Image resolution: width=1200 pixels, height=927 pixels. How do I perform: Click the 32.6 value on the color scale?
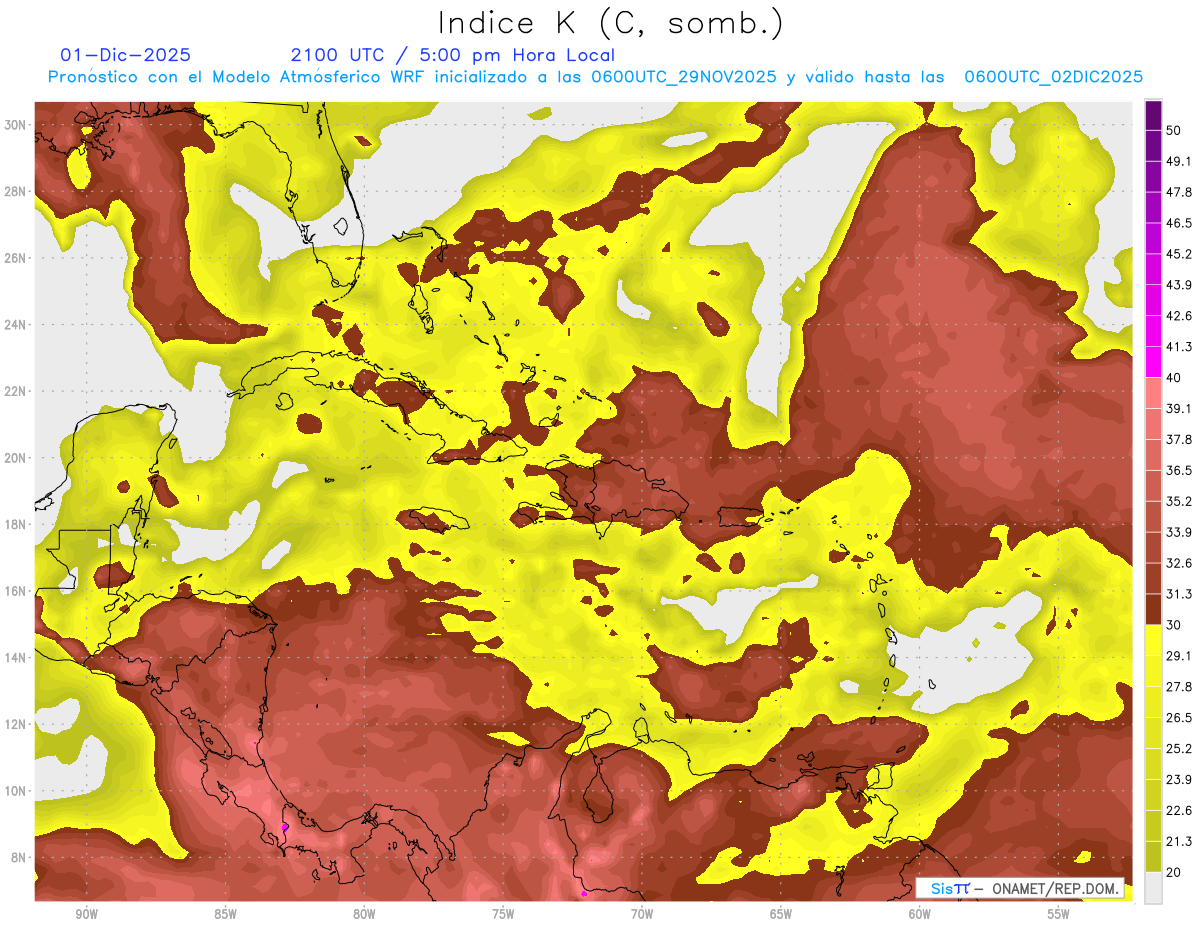1180,563
